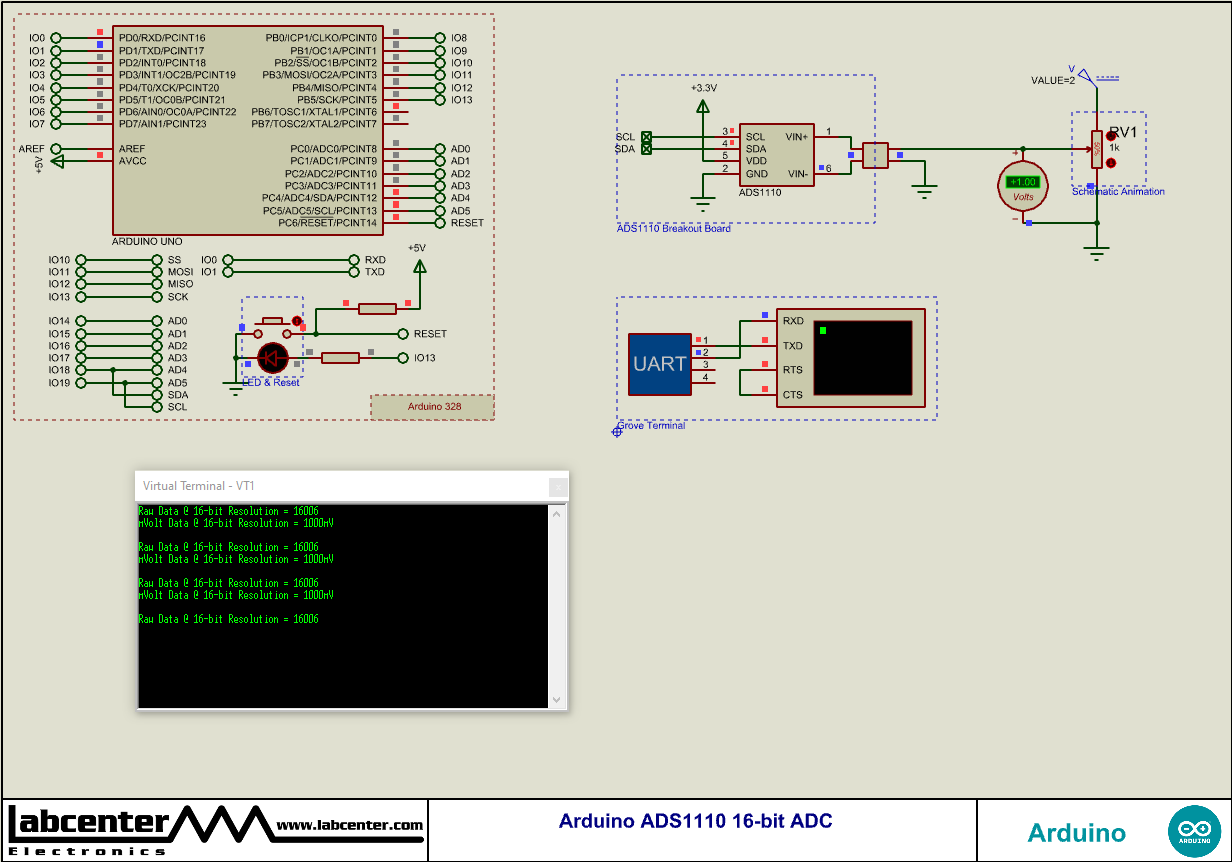Click the voltmeter showing +1.00 Volts
Screen dimensions: 1232x862
pyautogui.click(x=1022, y=183)
